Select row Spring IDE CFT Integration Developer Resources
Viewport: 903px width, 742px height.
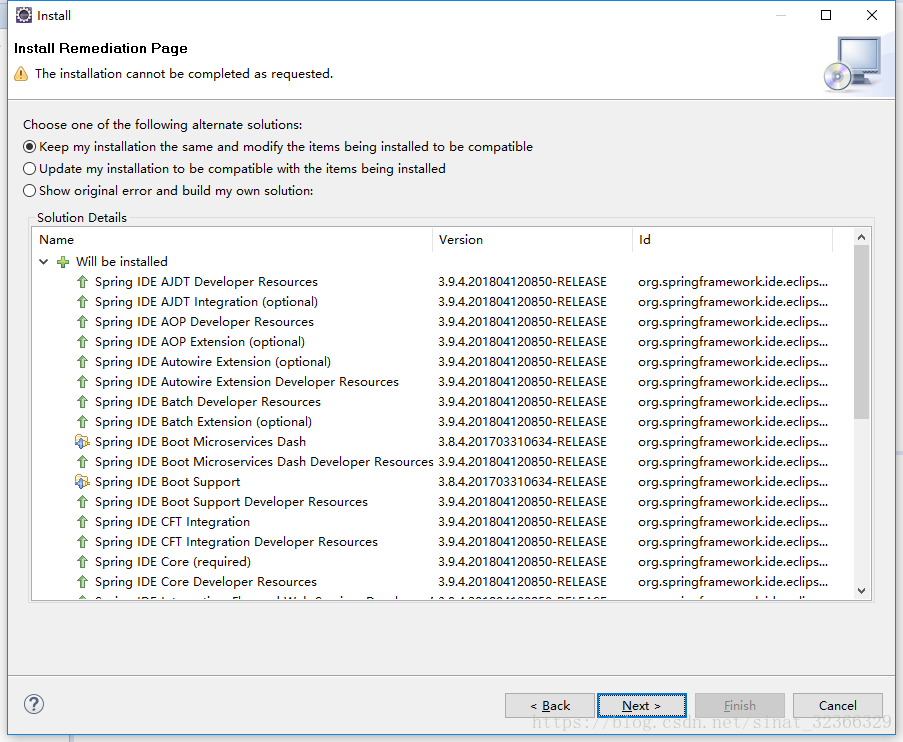click(x=442, y=542)
